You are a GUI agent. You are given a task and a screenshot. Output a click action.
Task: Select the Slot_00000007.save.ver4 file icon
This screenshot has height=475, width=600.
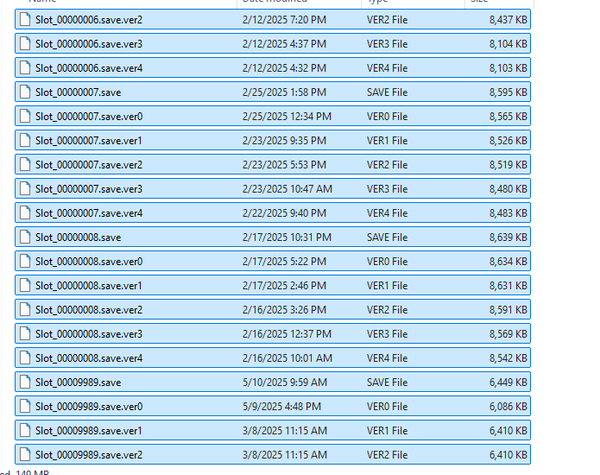point(25,213)
